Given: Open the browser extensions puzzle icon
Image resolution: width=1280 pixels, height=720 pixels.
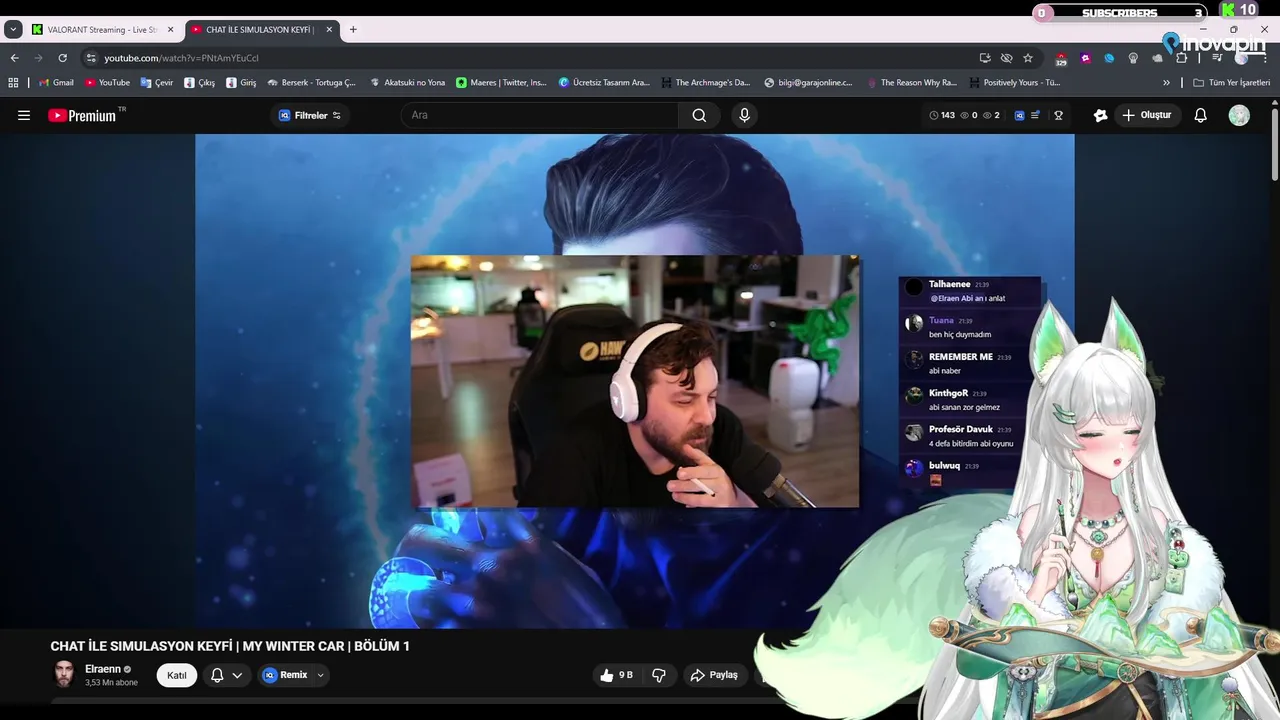Looking at the screenshot, I should click(x=1181, y=58).
